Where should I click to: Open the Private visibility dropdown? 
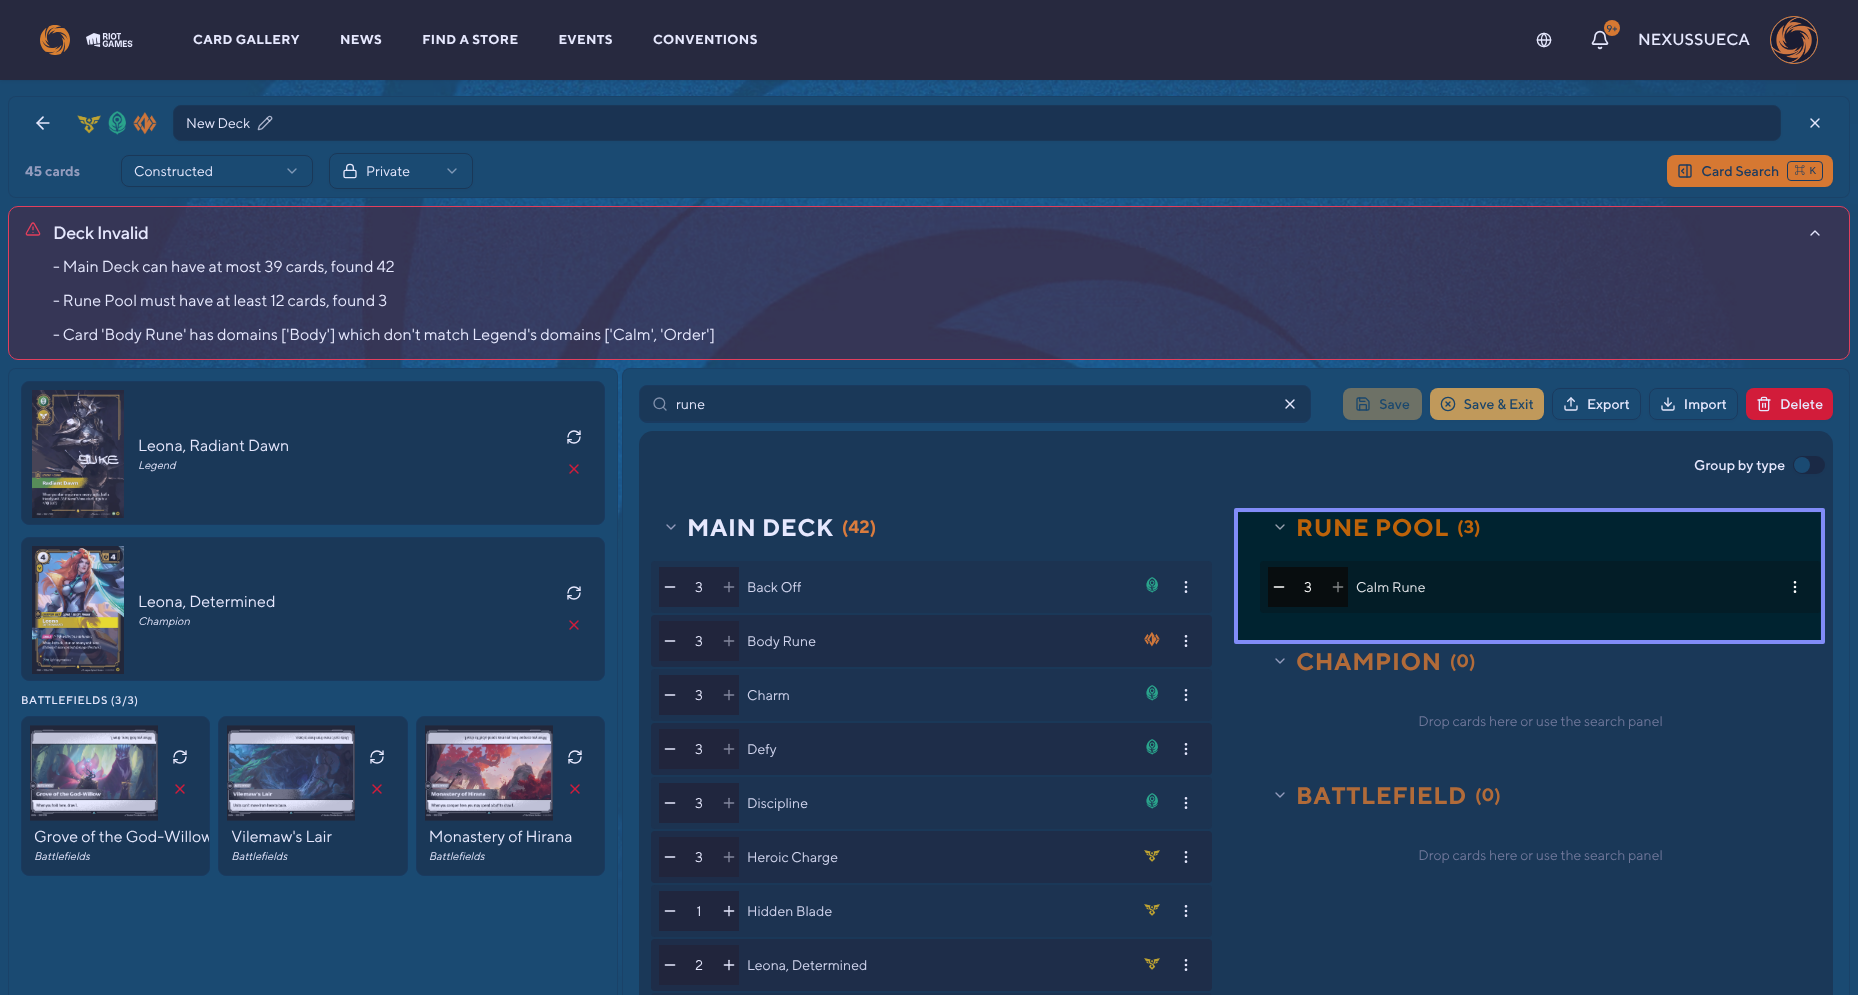400,171
